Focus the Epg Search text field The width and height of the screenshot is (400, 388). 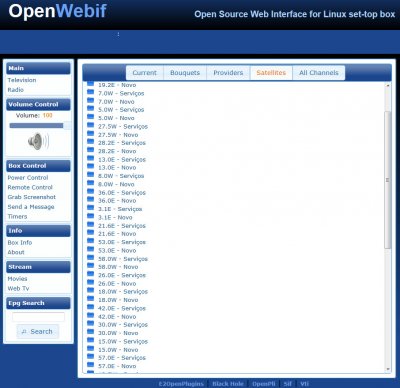38,317
